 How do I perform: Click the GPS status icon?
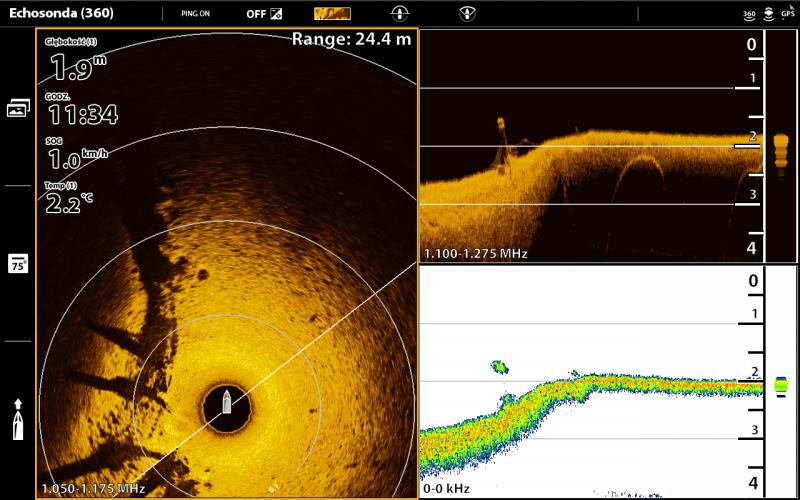[788, 14]
